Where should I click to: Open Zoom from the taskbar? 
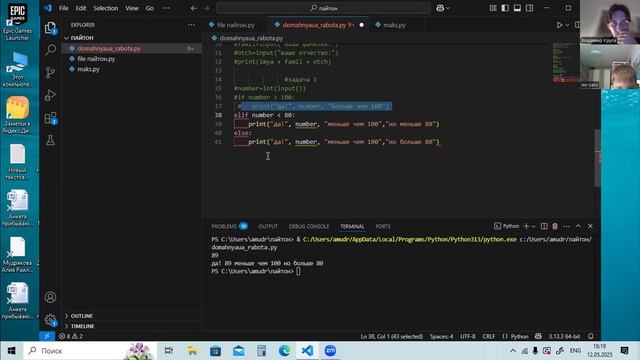330,351
